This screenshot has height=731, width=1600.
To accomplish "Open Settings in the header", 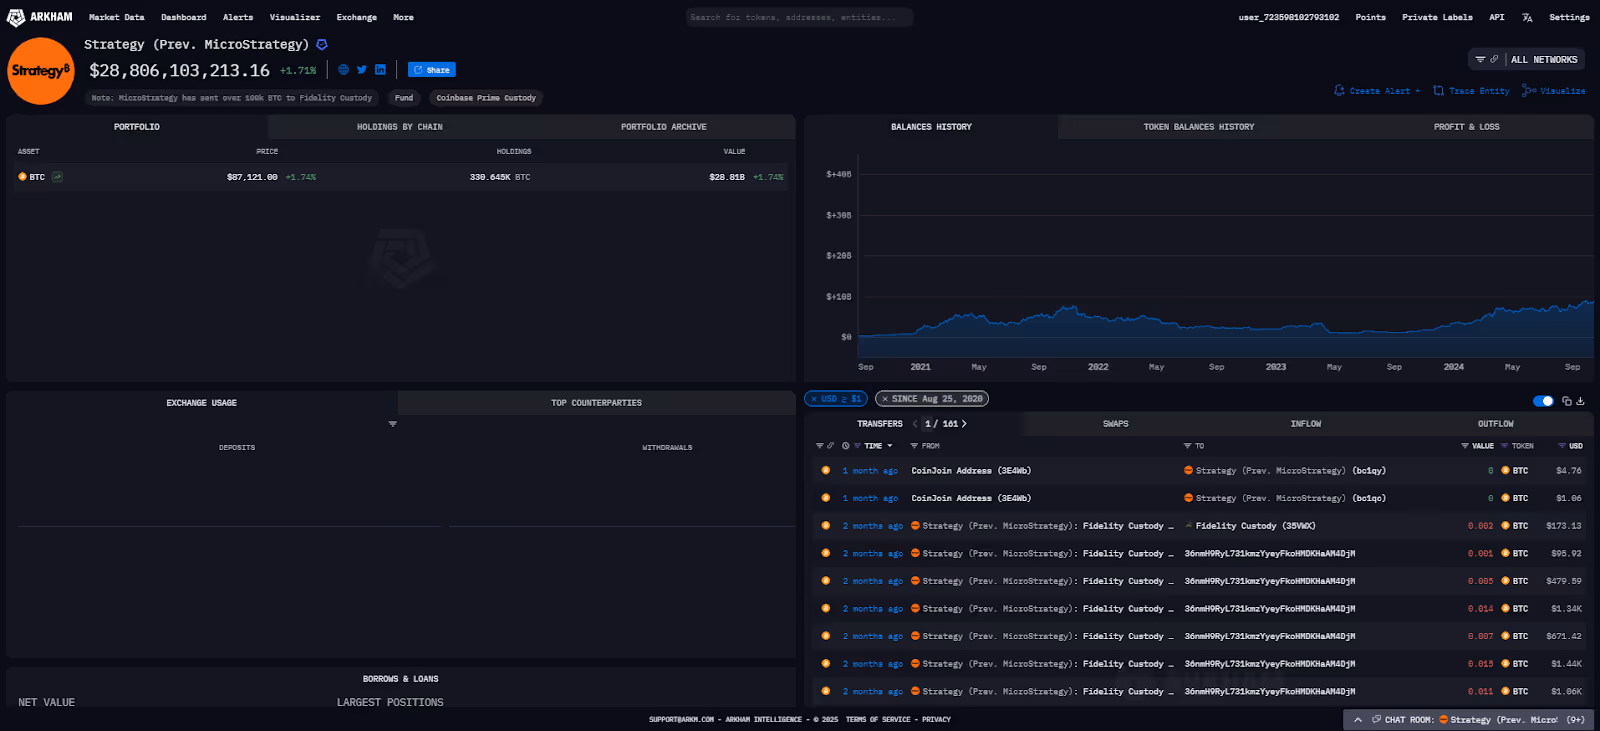I will click(x=1569, y=17).
